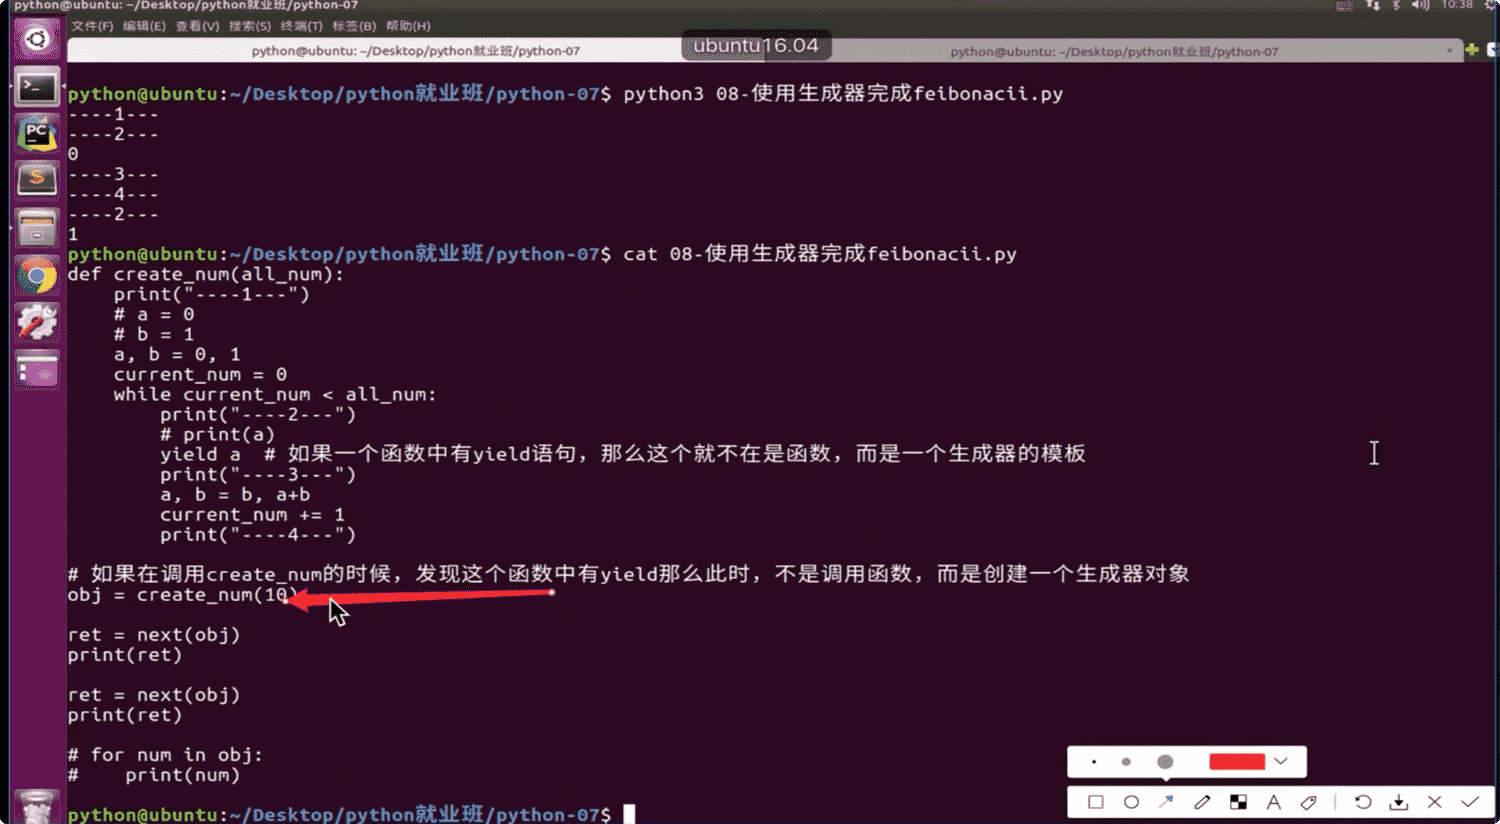Open the system tools wrench icon
The image size is (1500, 824).
37,322
